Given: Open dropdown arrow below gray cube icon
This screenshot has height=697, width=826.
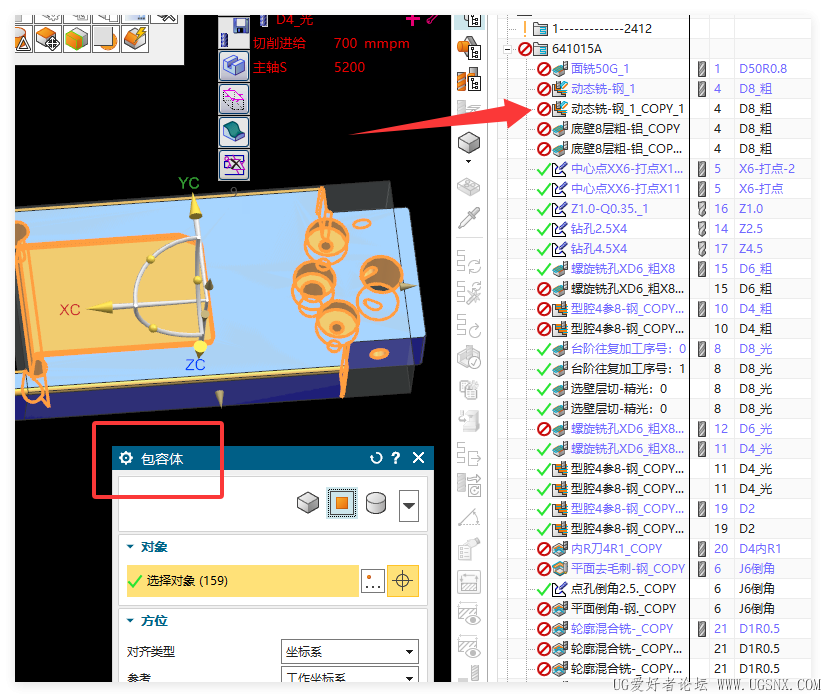Looking at the screenshot, I should [469, 161].
